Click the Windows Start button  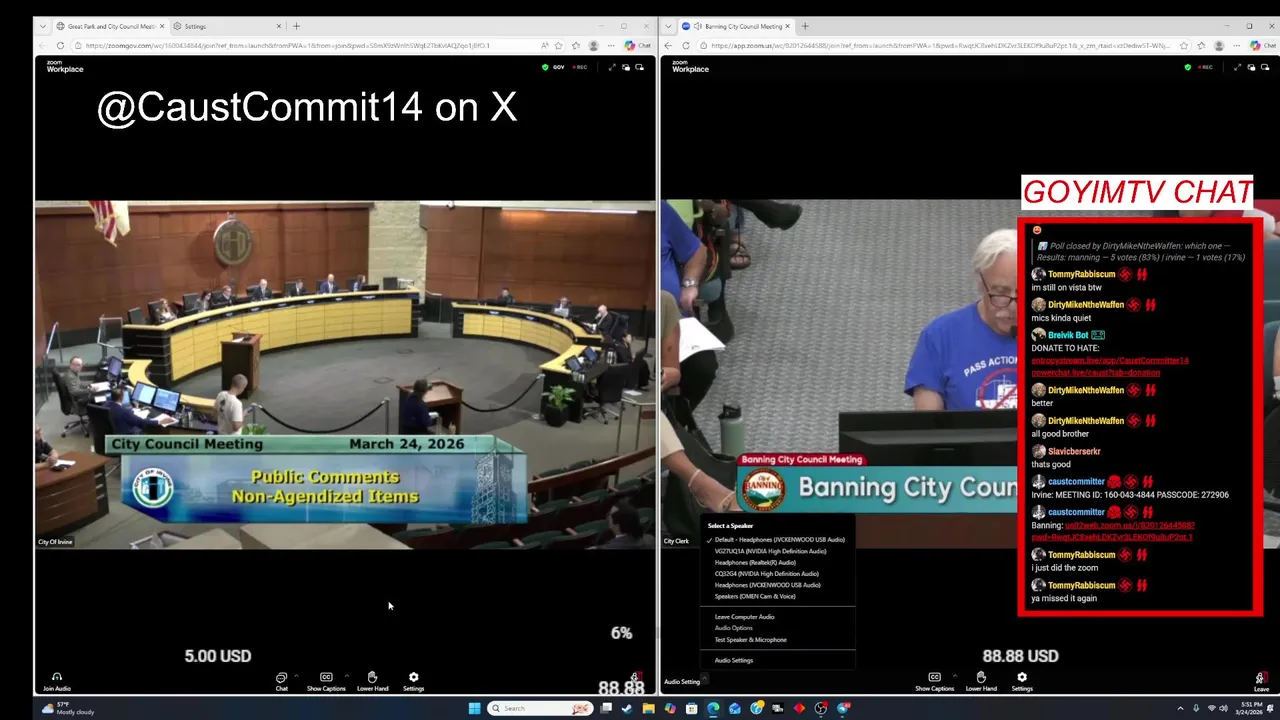[474, 708]
